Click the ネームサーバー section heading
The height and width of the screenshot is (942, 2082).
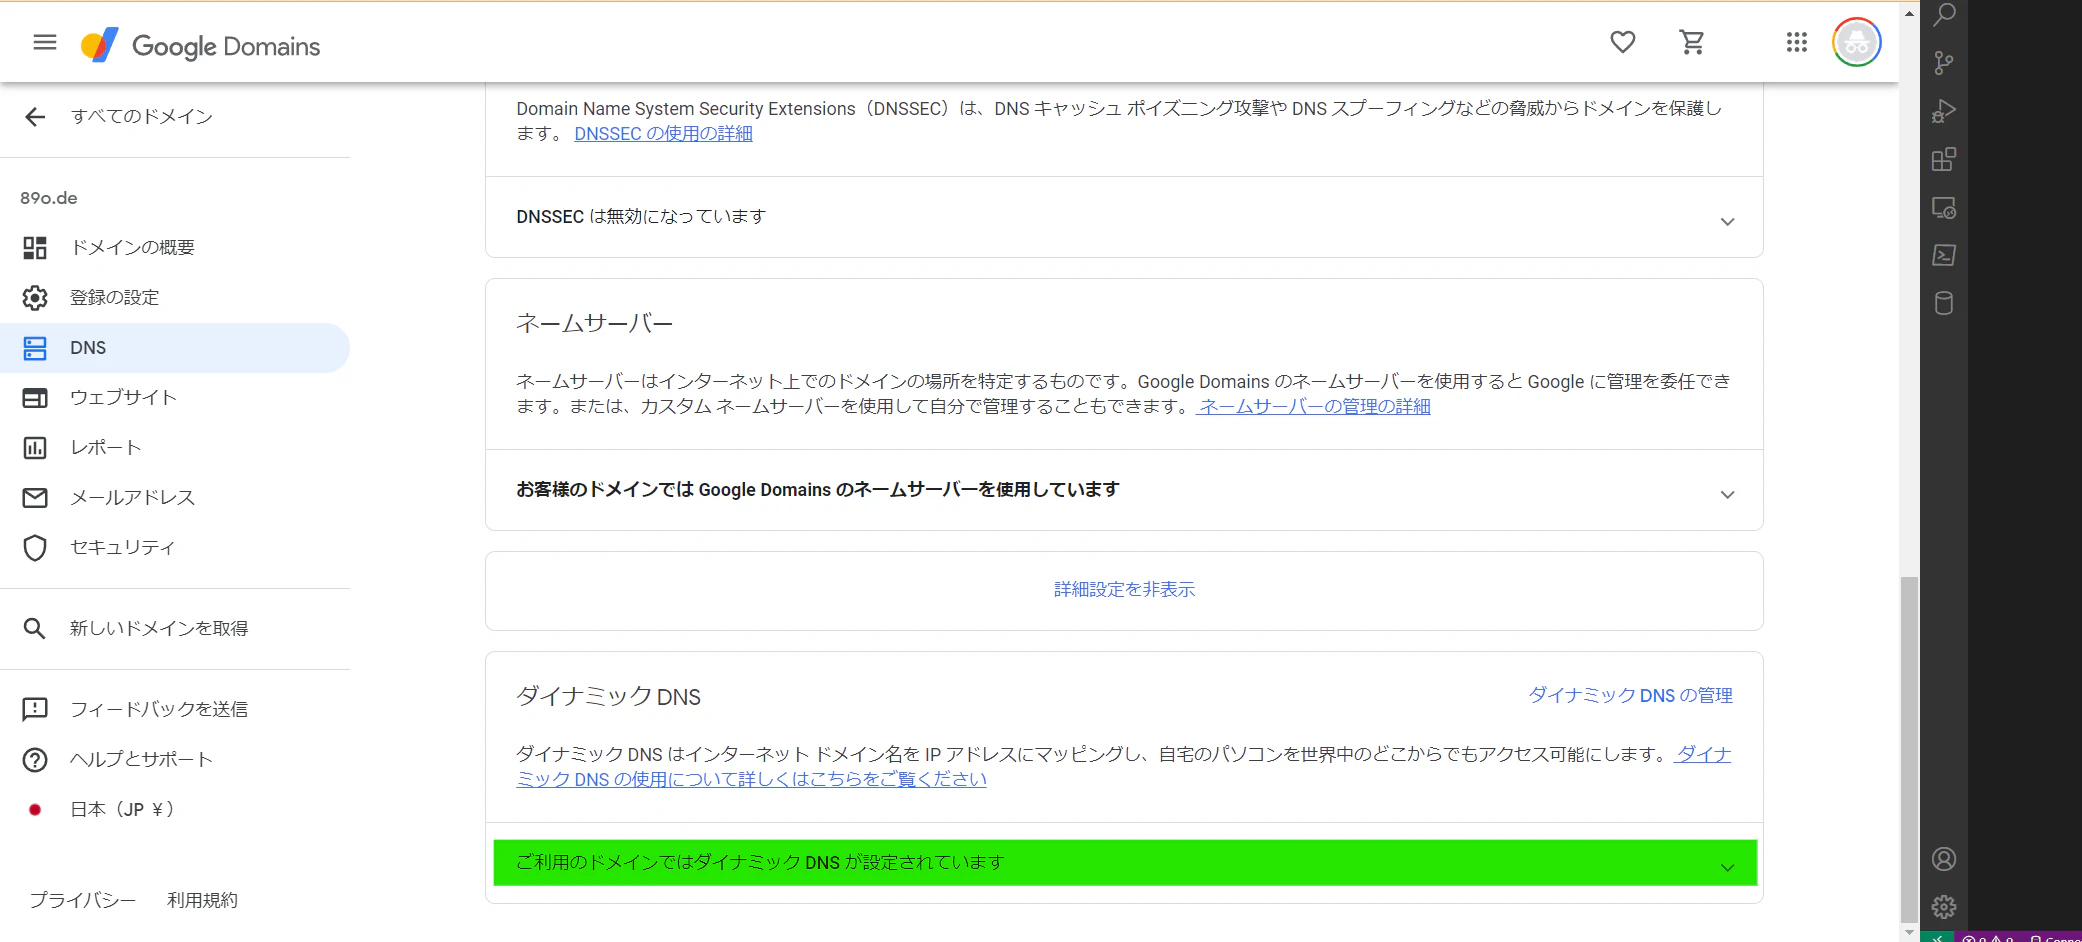595,324
